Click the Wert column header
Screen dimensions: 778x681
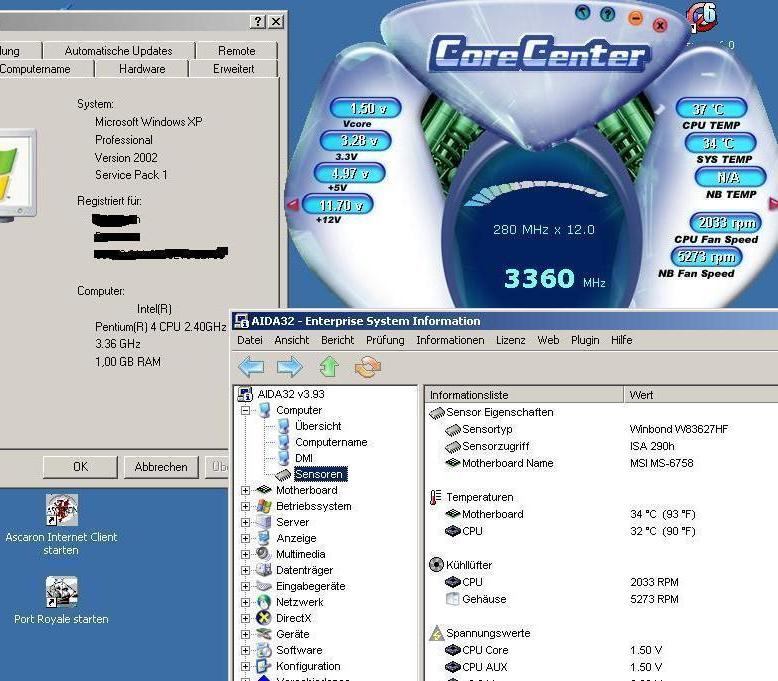point(701,395)
